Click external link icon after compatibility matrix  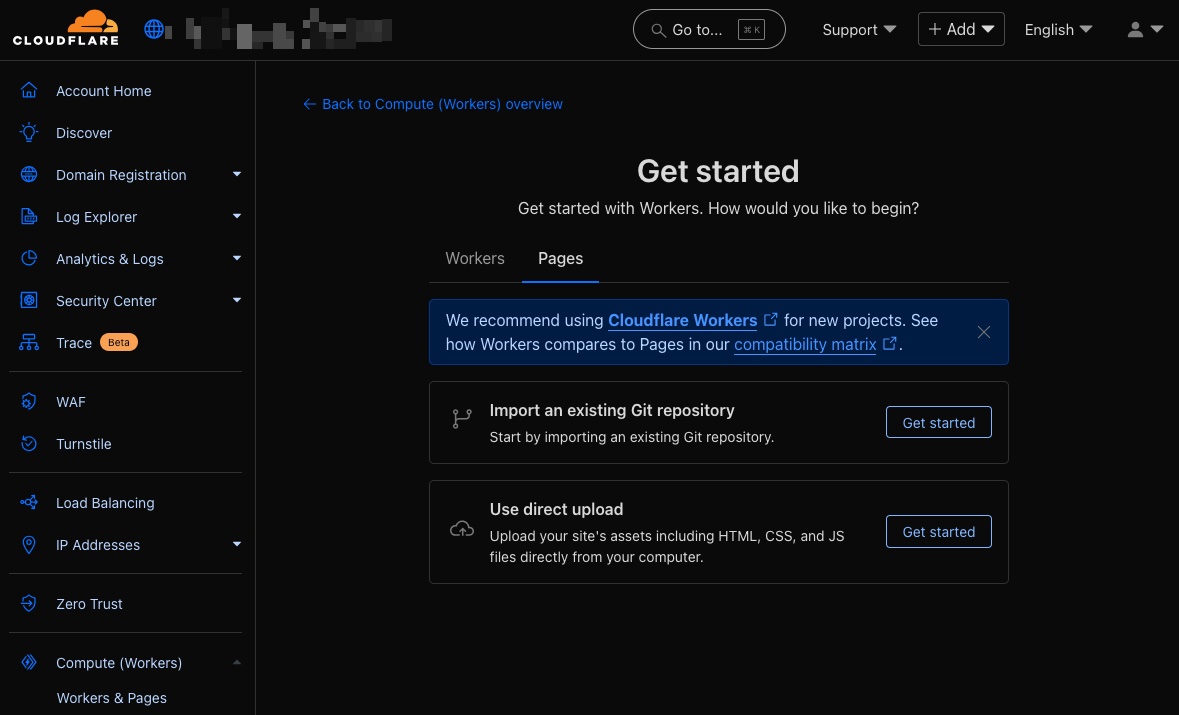click(x=890, y=344)
